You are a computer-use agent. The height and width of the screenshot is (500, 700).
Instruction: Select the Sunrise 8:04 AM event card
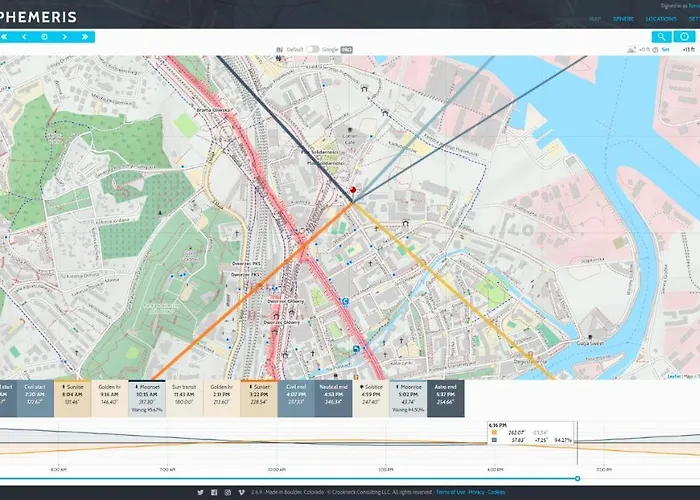point(75,394)
